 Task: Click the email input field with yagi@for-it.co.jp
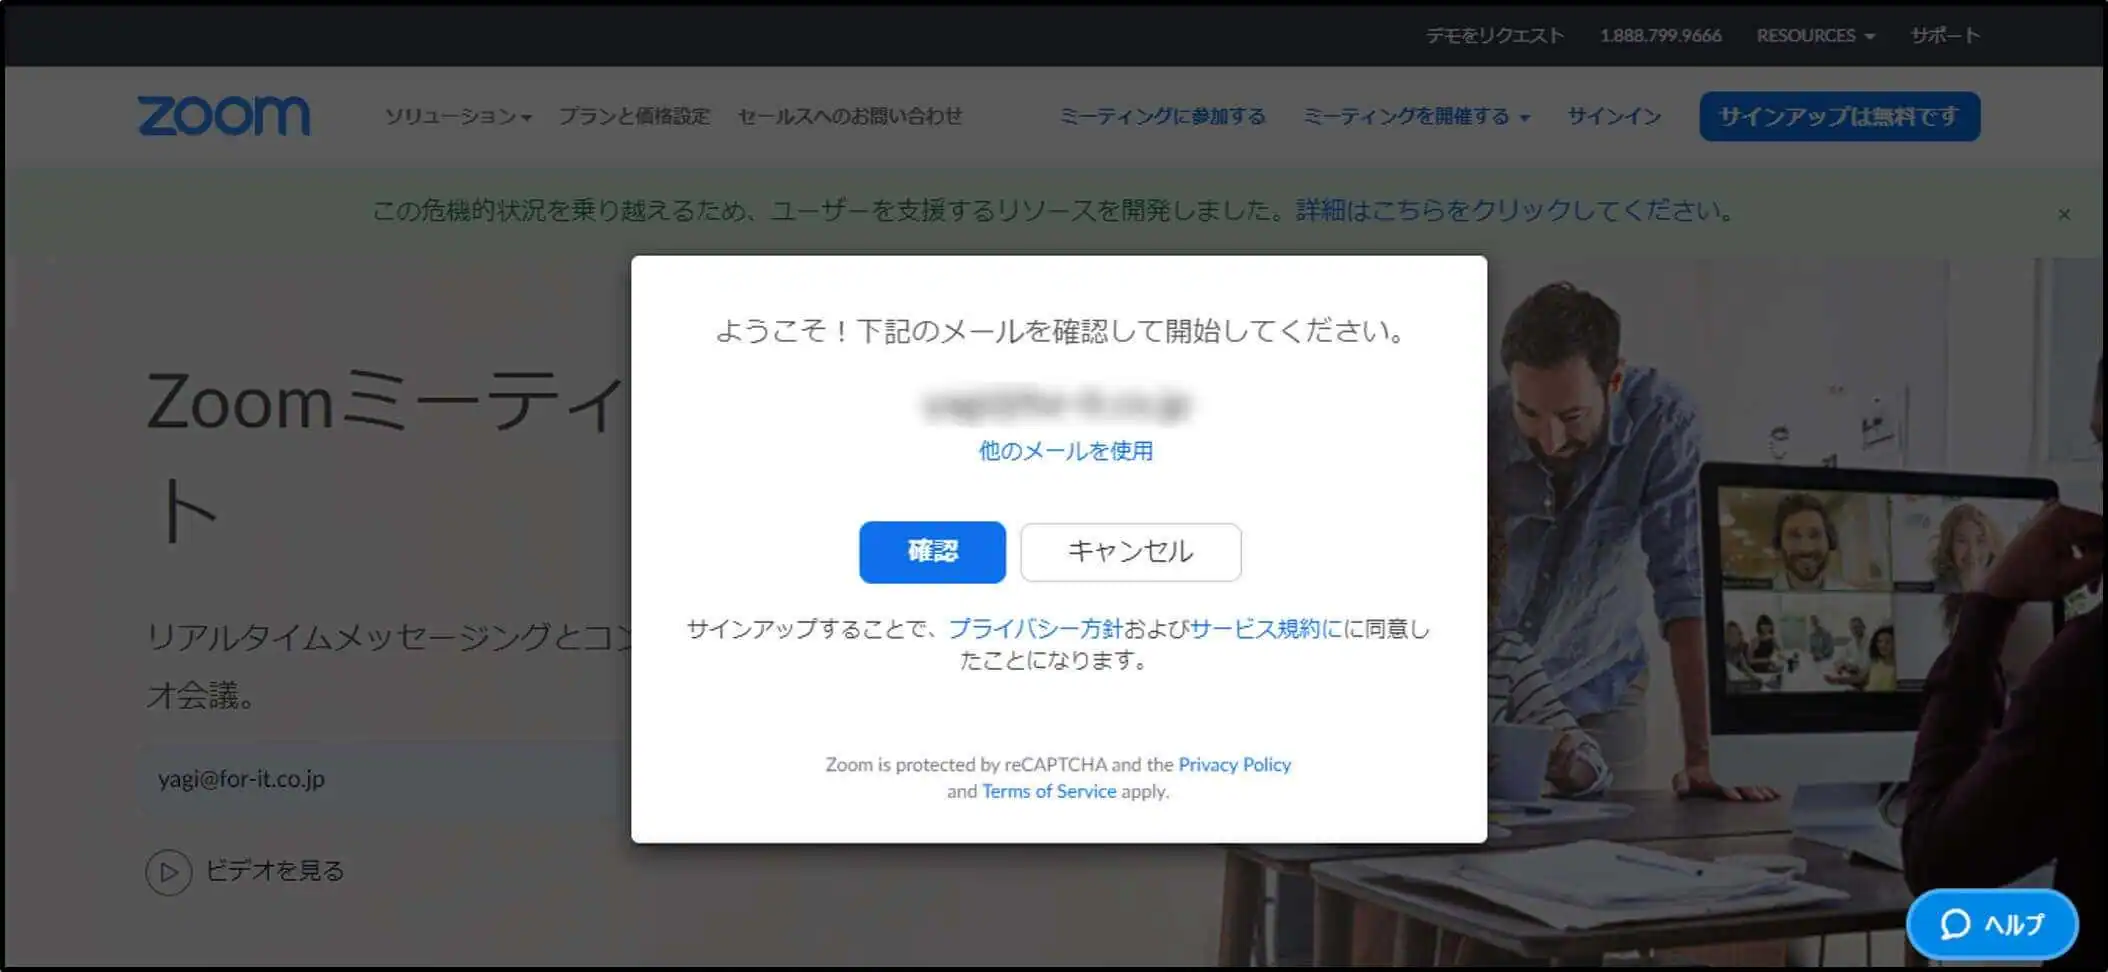(x=385, y=779)
